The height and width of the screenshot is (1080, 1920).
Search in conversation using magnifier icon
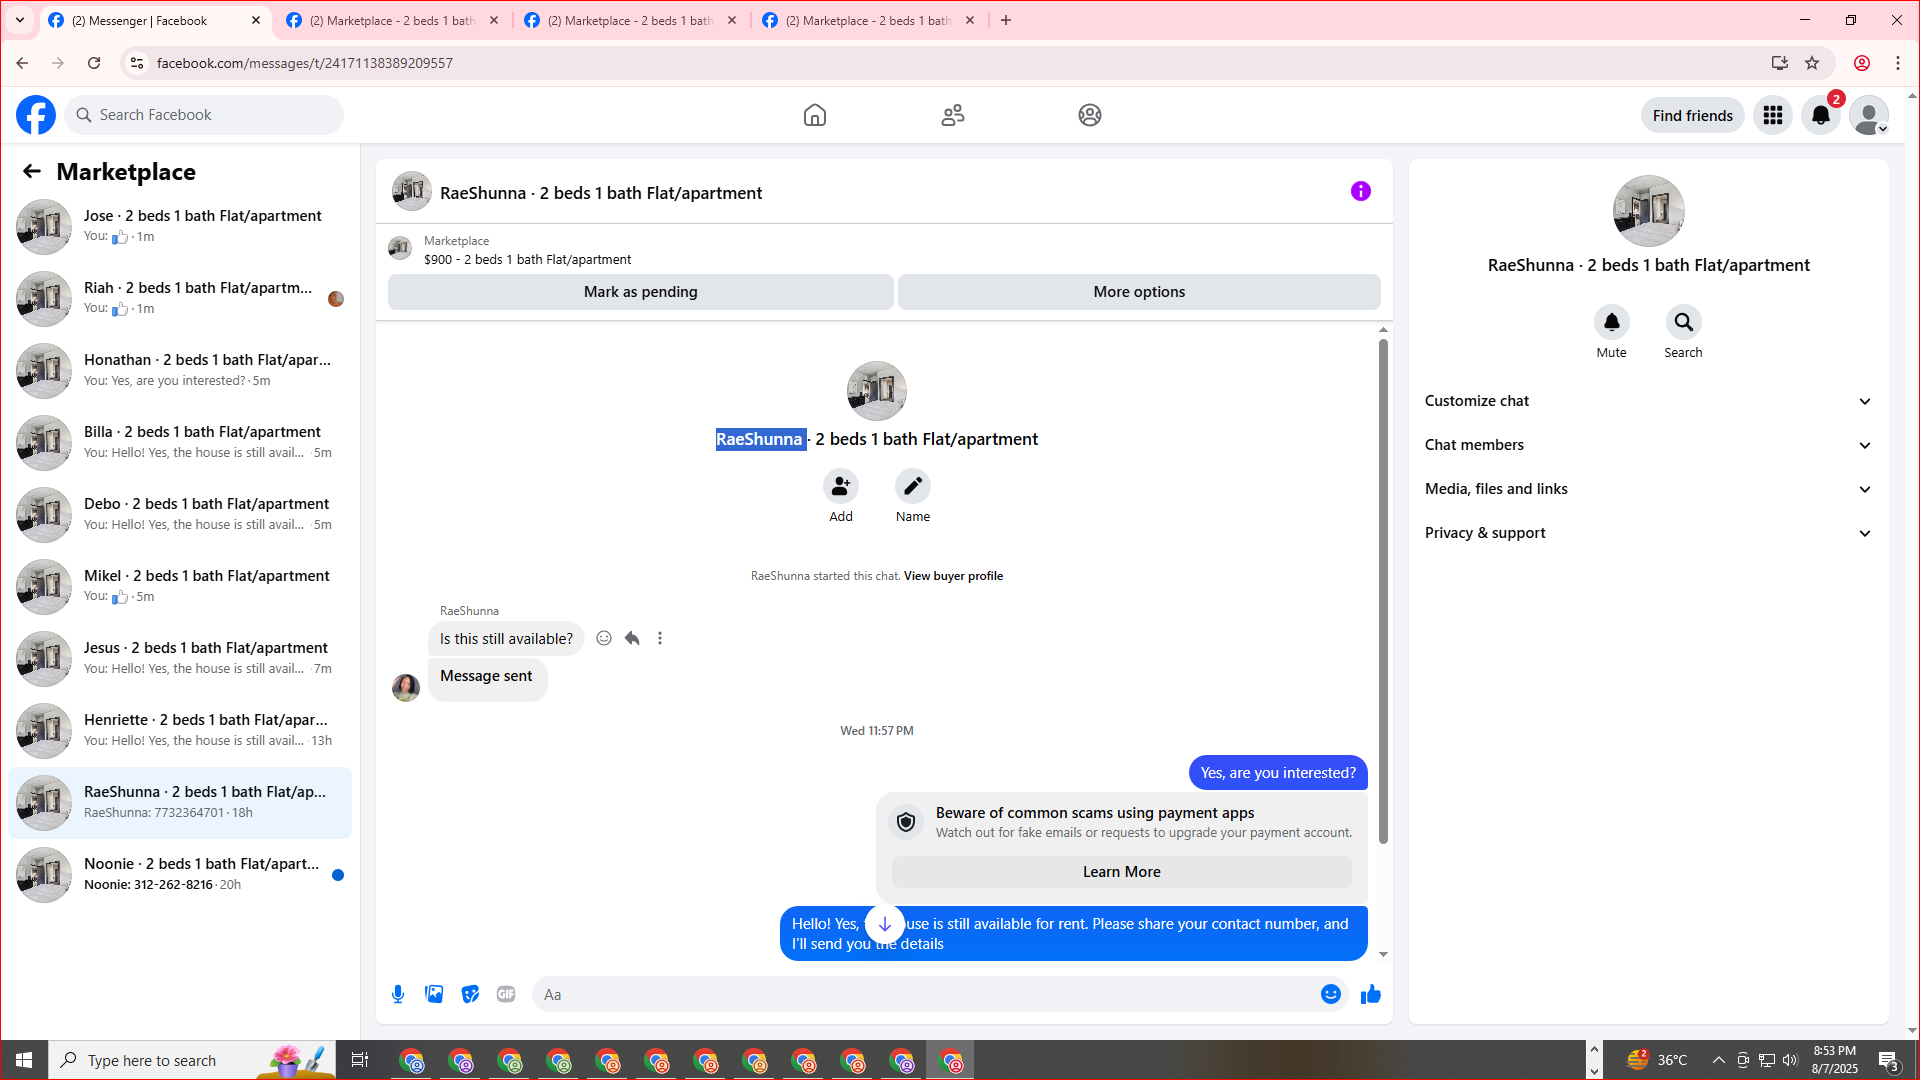tap(1684, 322)
